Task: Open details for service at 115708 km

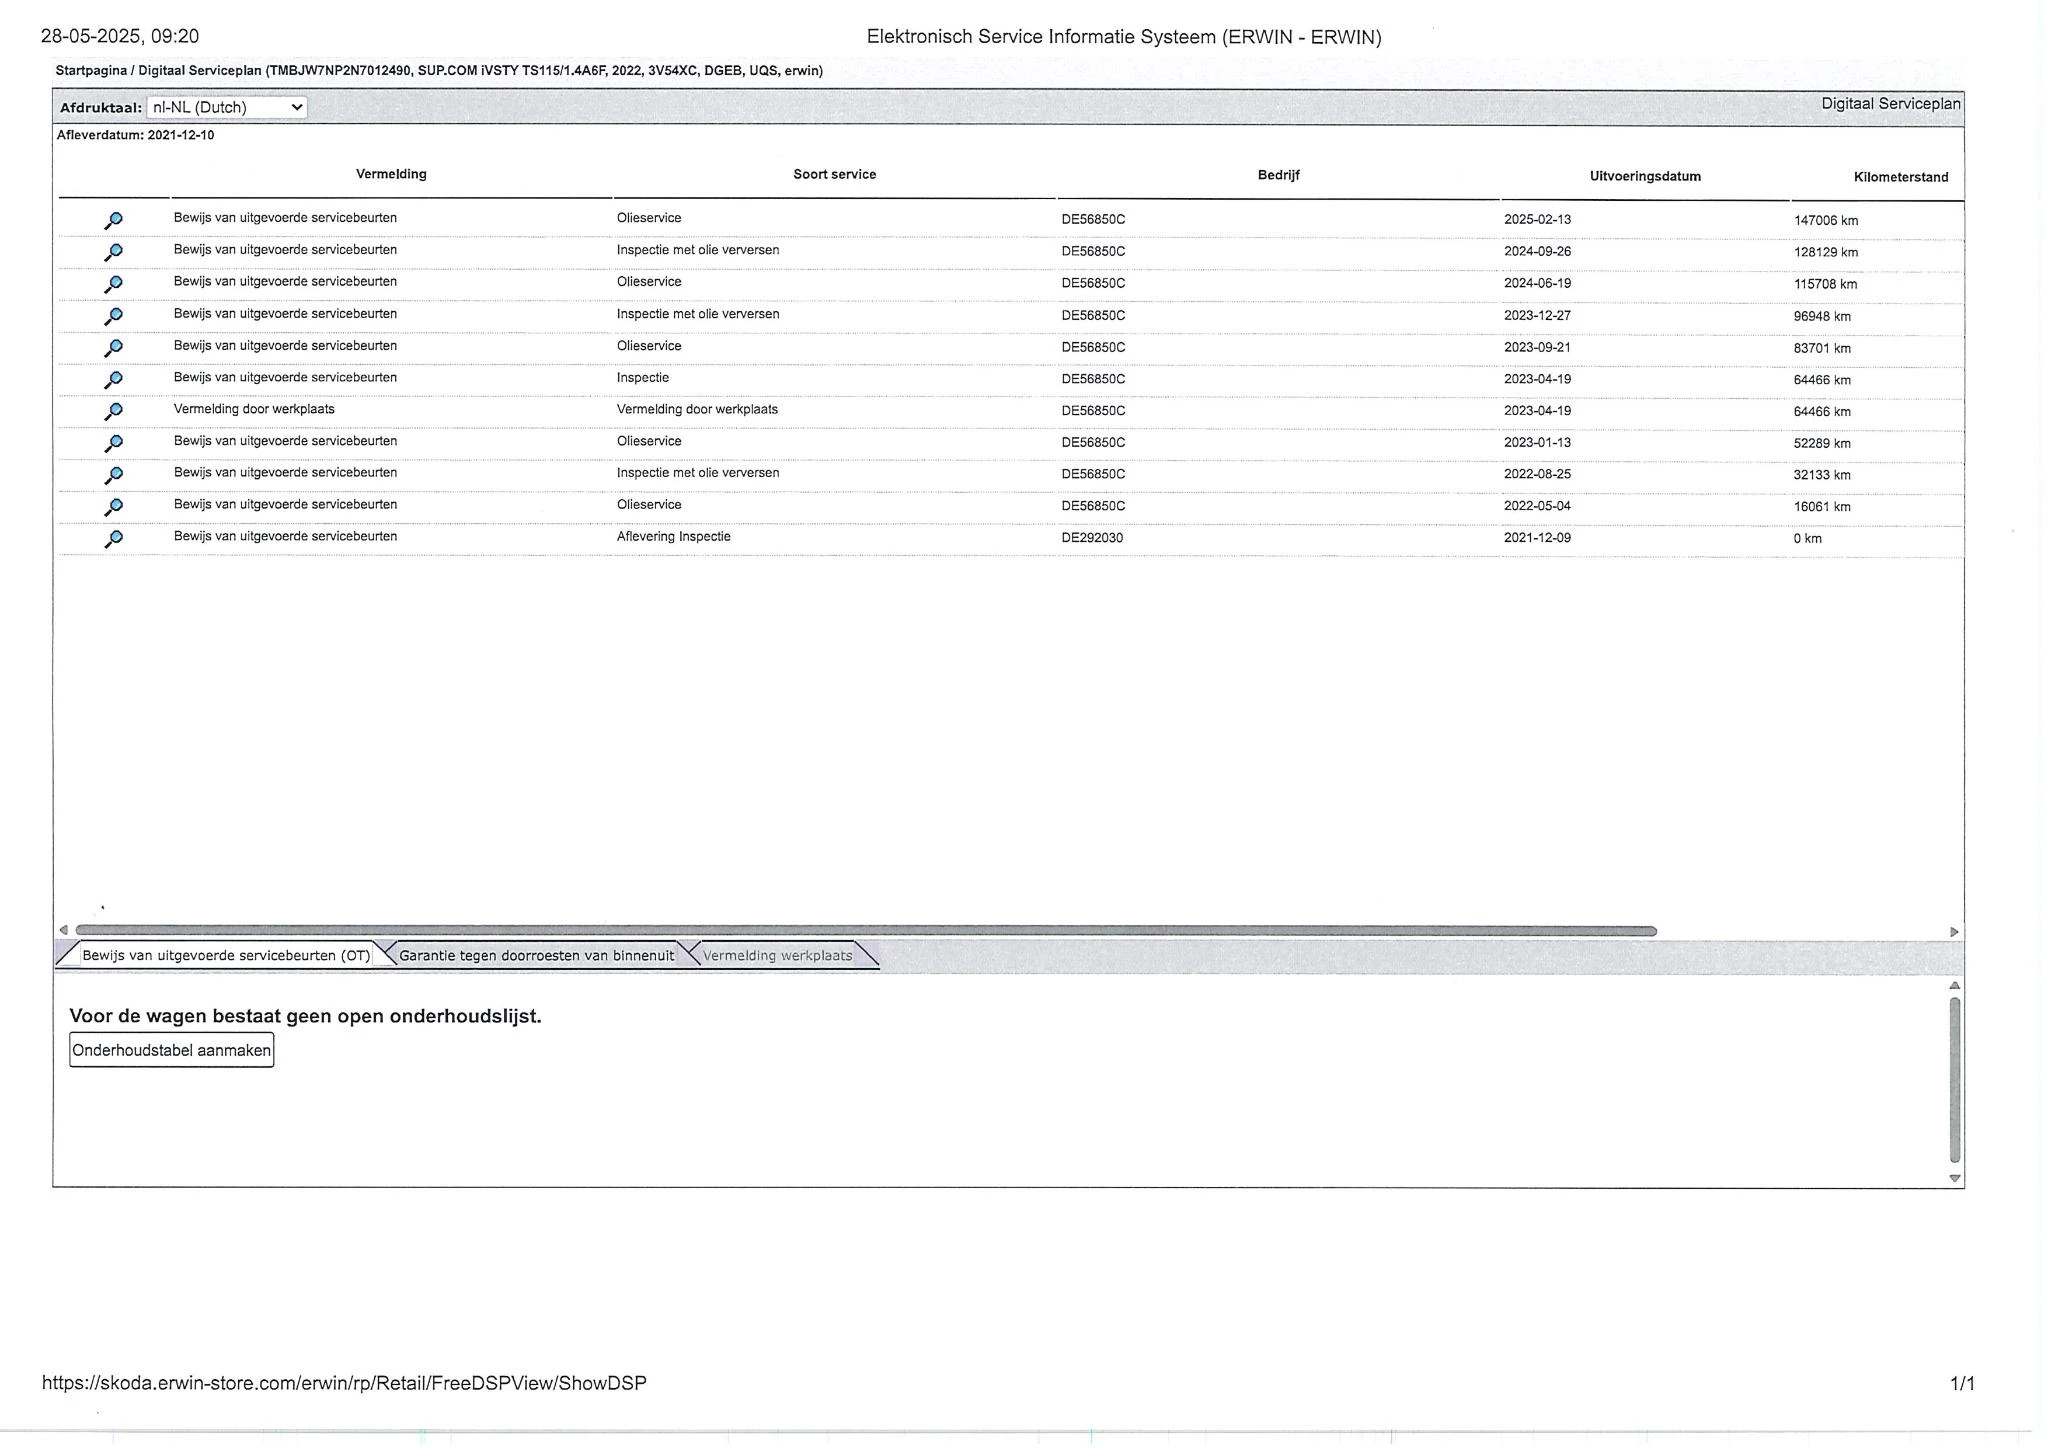Action: [114, 284]
